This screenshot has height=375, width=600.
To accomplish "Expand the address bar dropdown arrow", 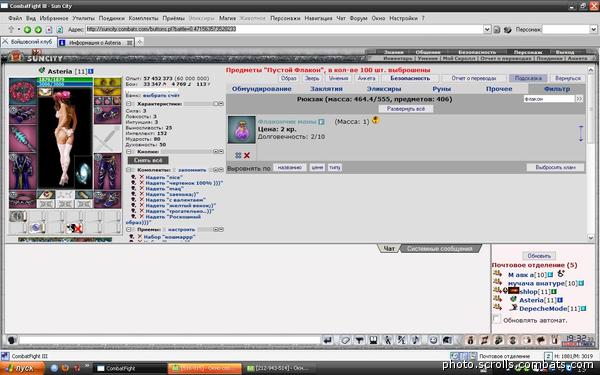I will (x=487, y=29).
